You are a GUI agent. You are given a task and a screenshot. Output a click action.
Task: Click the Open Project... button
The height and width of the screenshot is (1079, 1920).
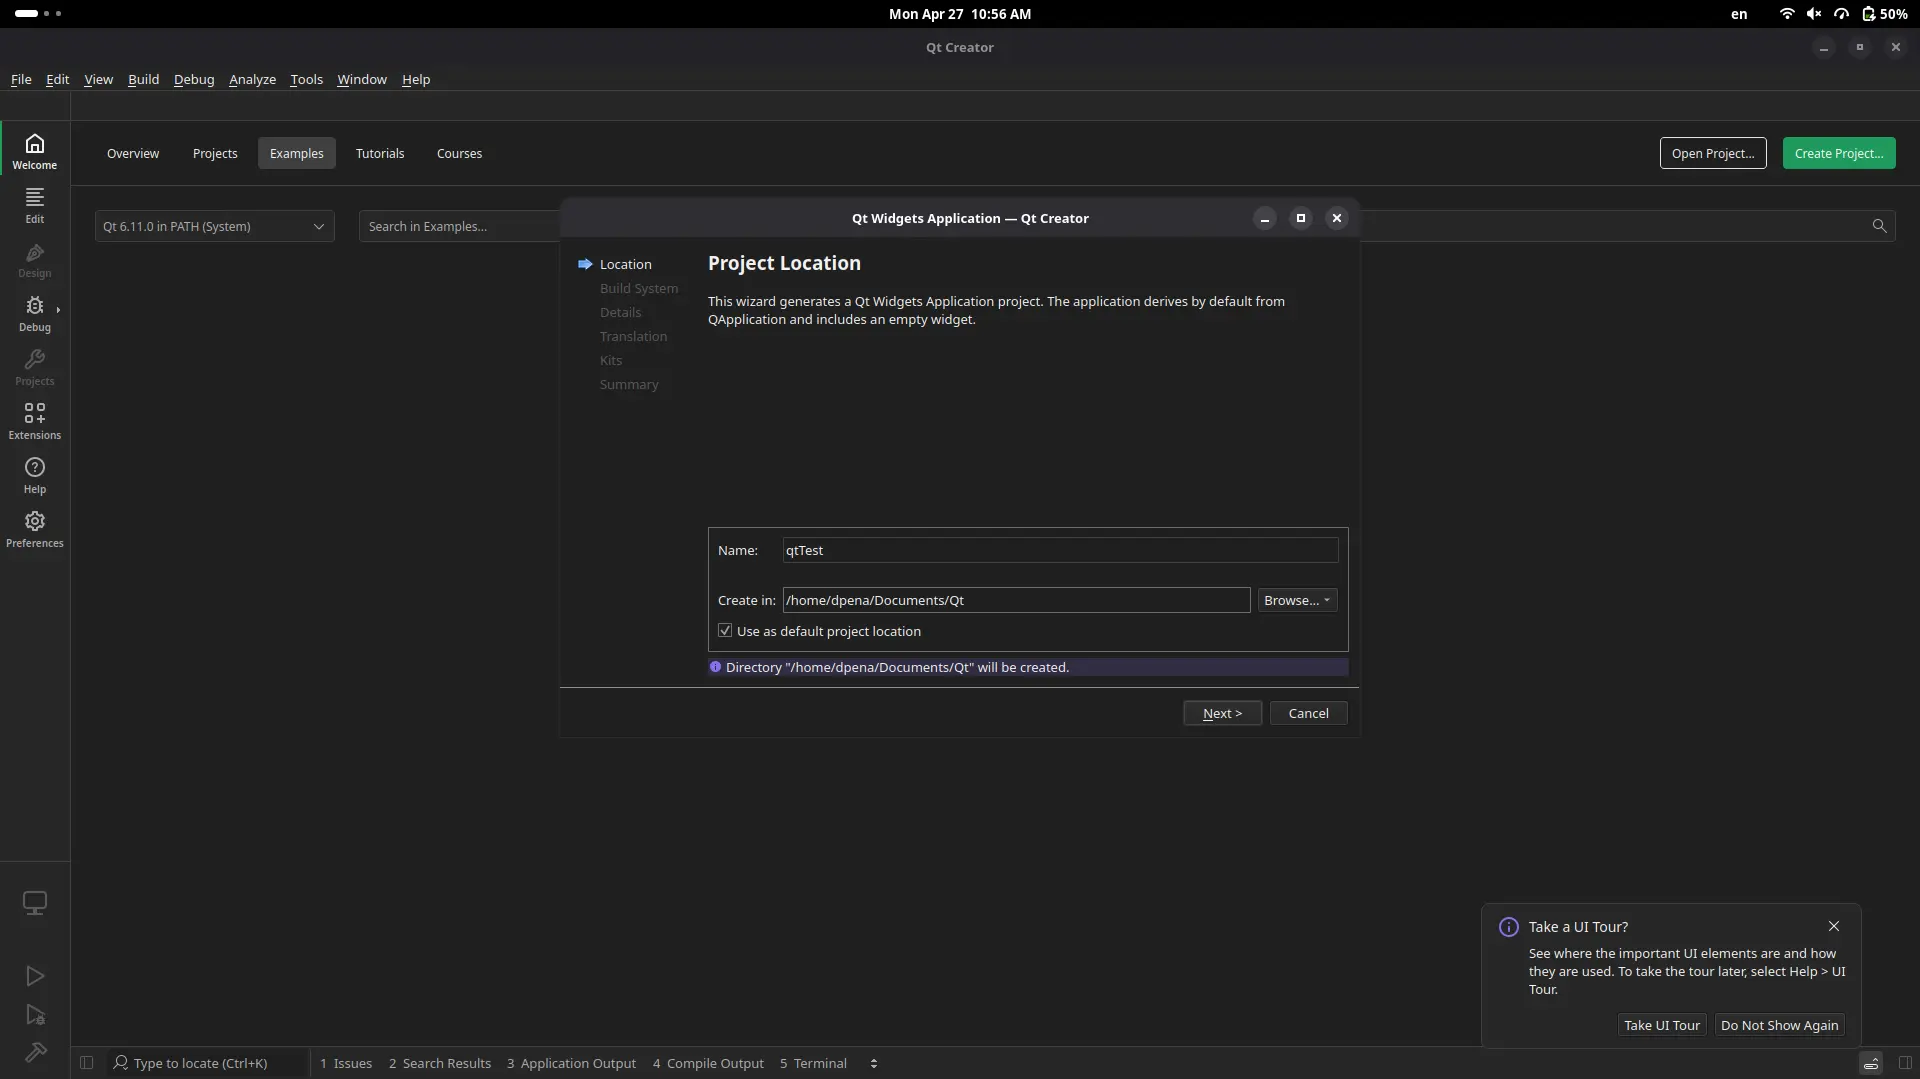[x=1713, y=153]
